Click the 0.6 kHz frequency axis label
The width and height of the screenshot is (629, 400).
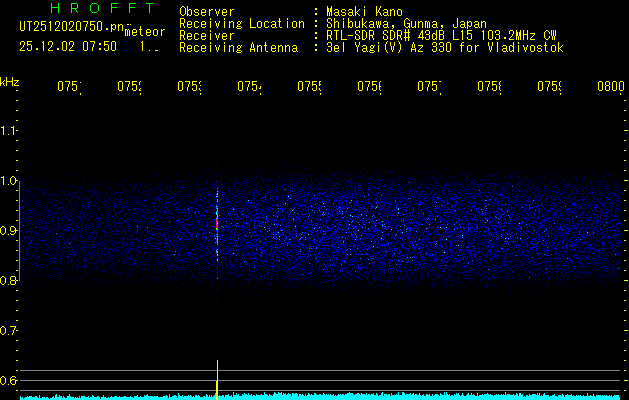coord(9,380)
